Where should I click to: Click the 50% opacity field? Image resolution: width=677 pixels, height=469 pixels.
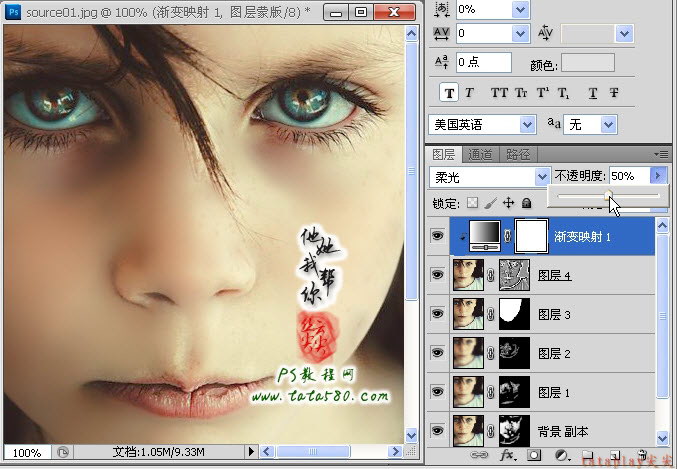coord(629,176)
